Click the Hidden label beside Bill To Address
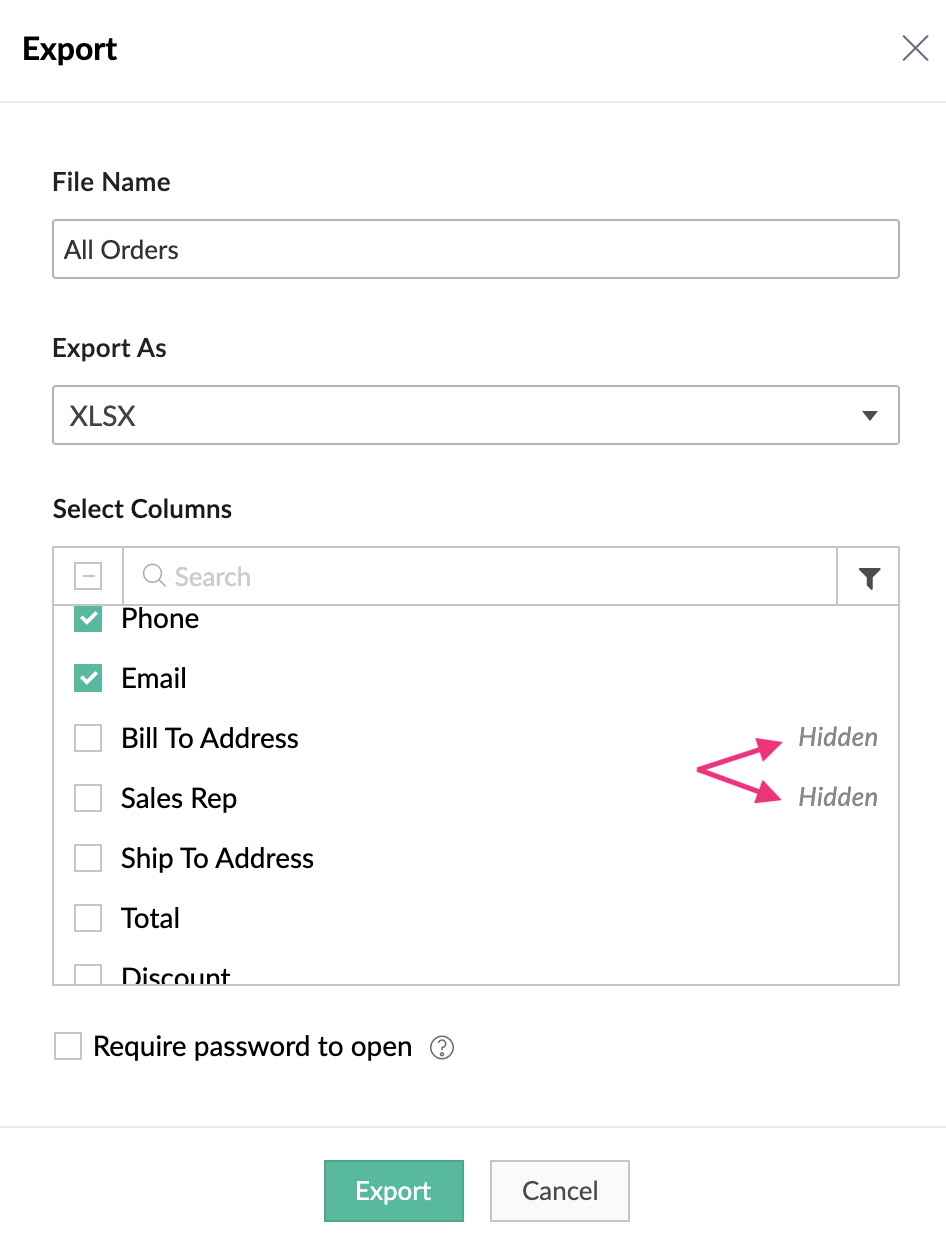The width and height of the screenshot is (946, 1244). point(838,737)
